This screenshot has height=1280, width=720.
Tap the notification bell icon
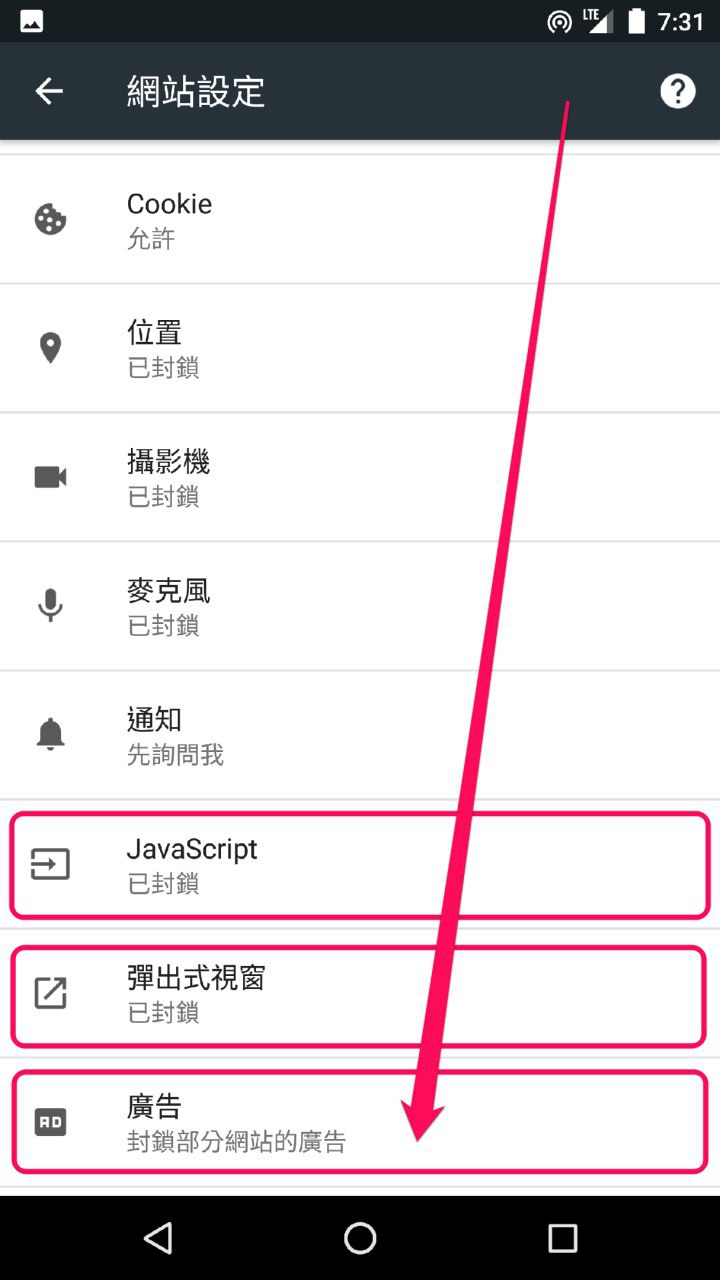click(50, 735)
